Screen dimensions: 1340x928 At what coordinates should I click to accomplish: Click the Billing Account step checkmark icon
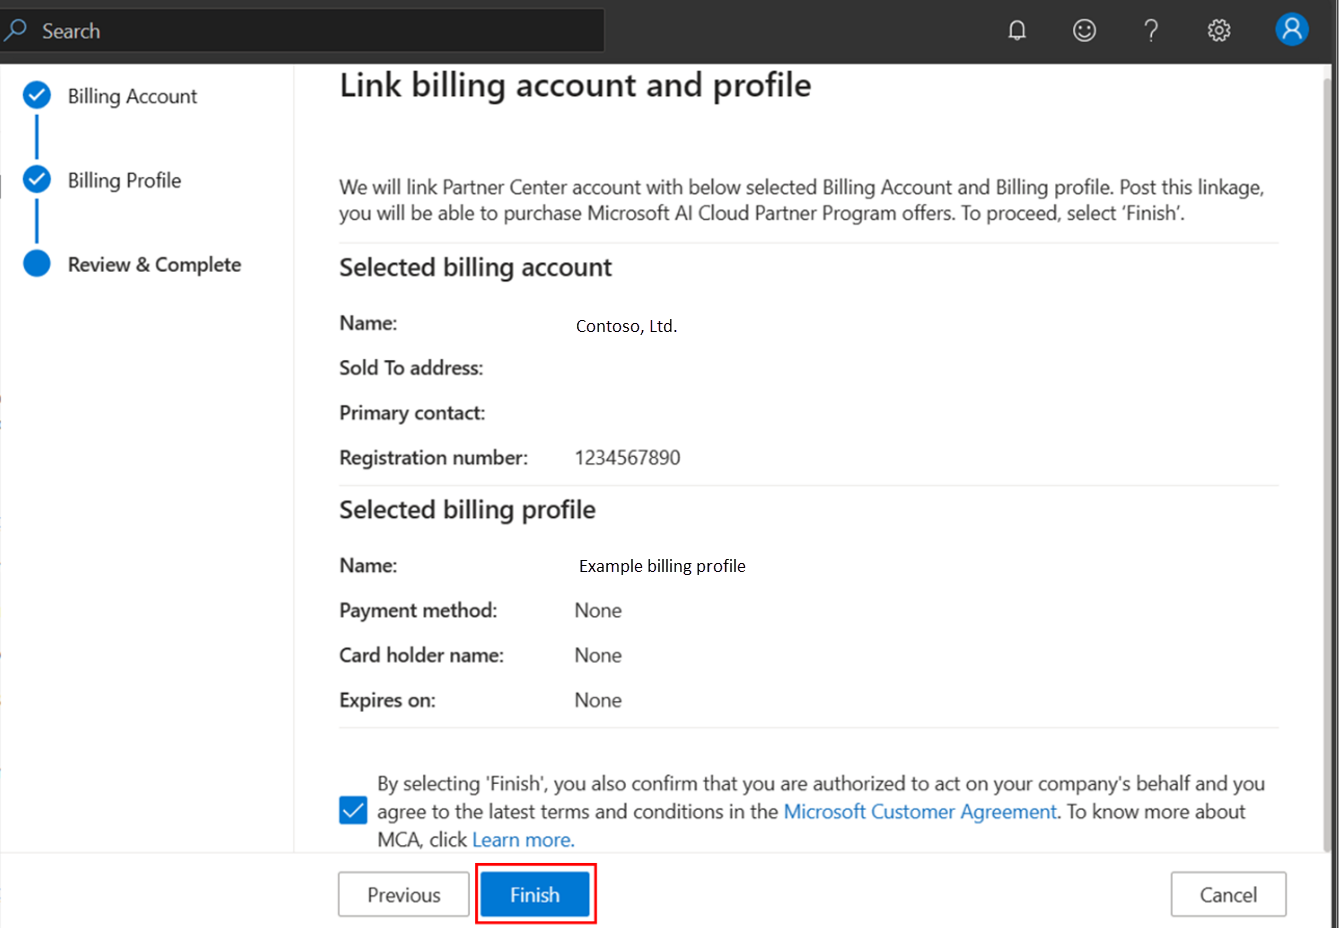(37, 96)
